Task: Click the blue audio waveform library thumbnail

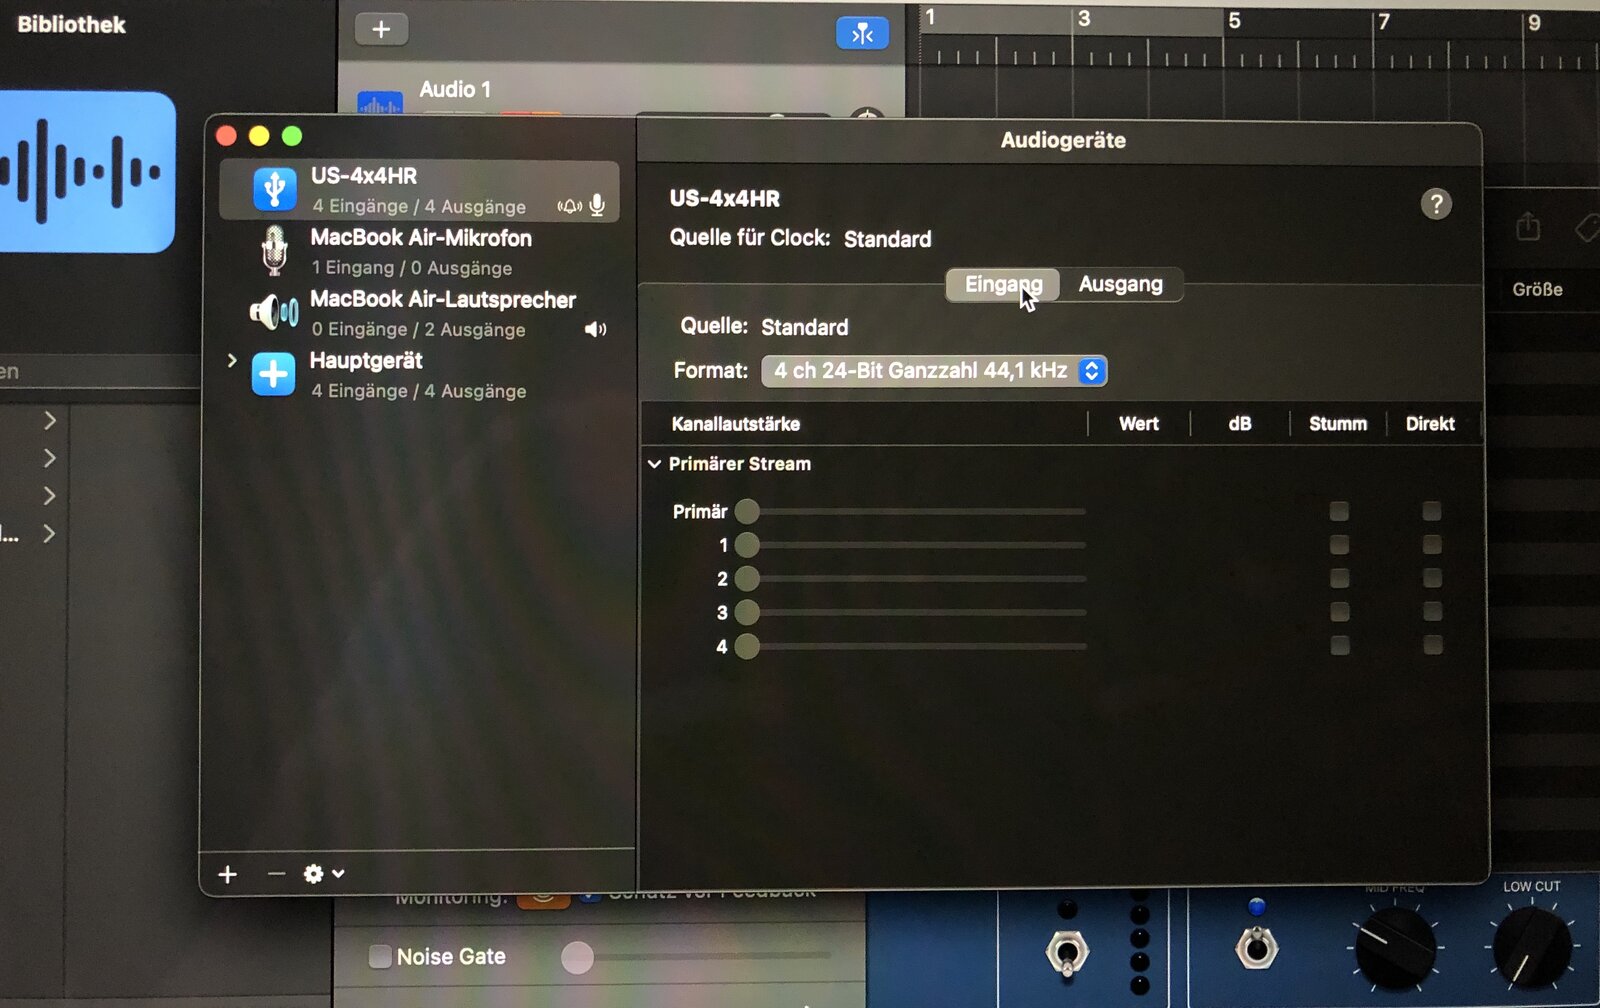Action: (x=87, y=171)
